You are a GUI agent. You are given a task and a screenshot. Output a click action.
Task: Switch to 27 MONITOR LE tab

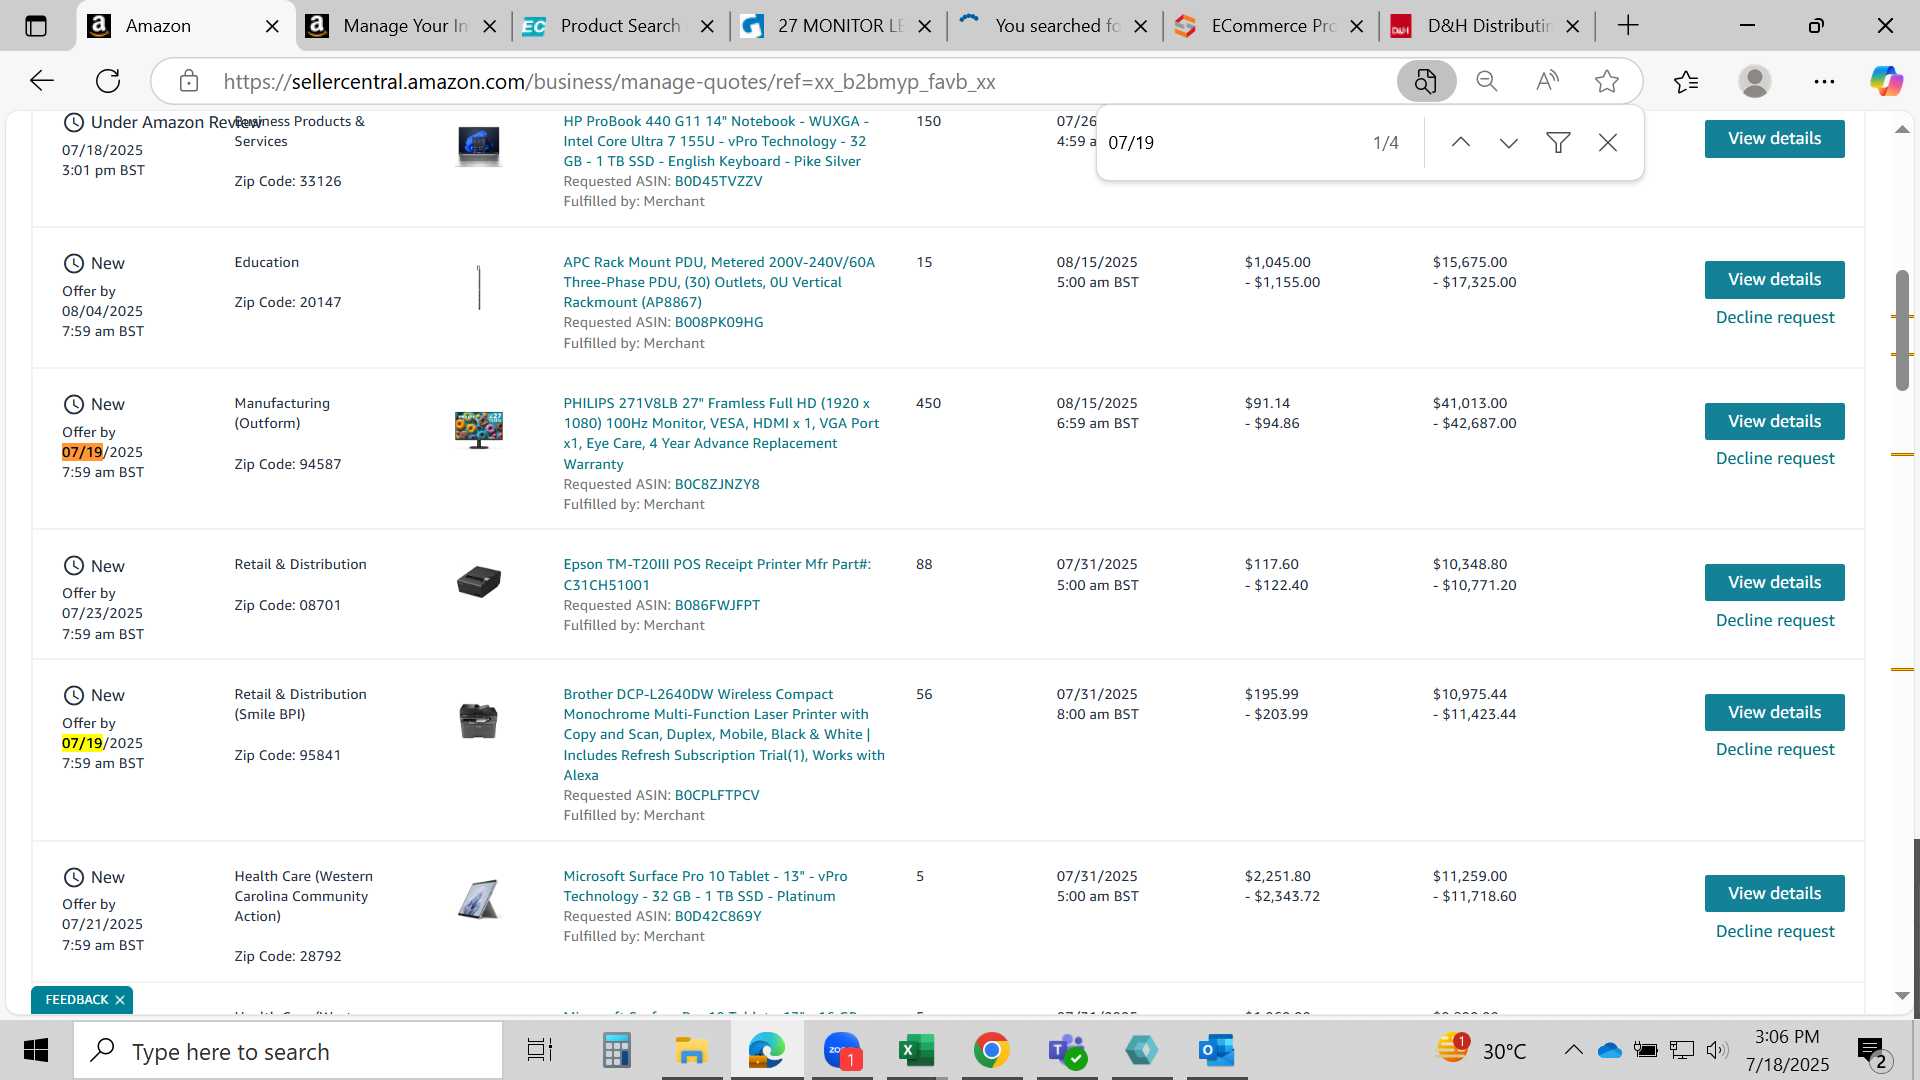tap(838, 26)
